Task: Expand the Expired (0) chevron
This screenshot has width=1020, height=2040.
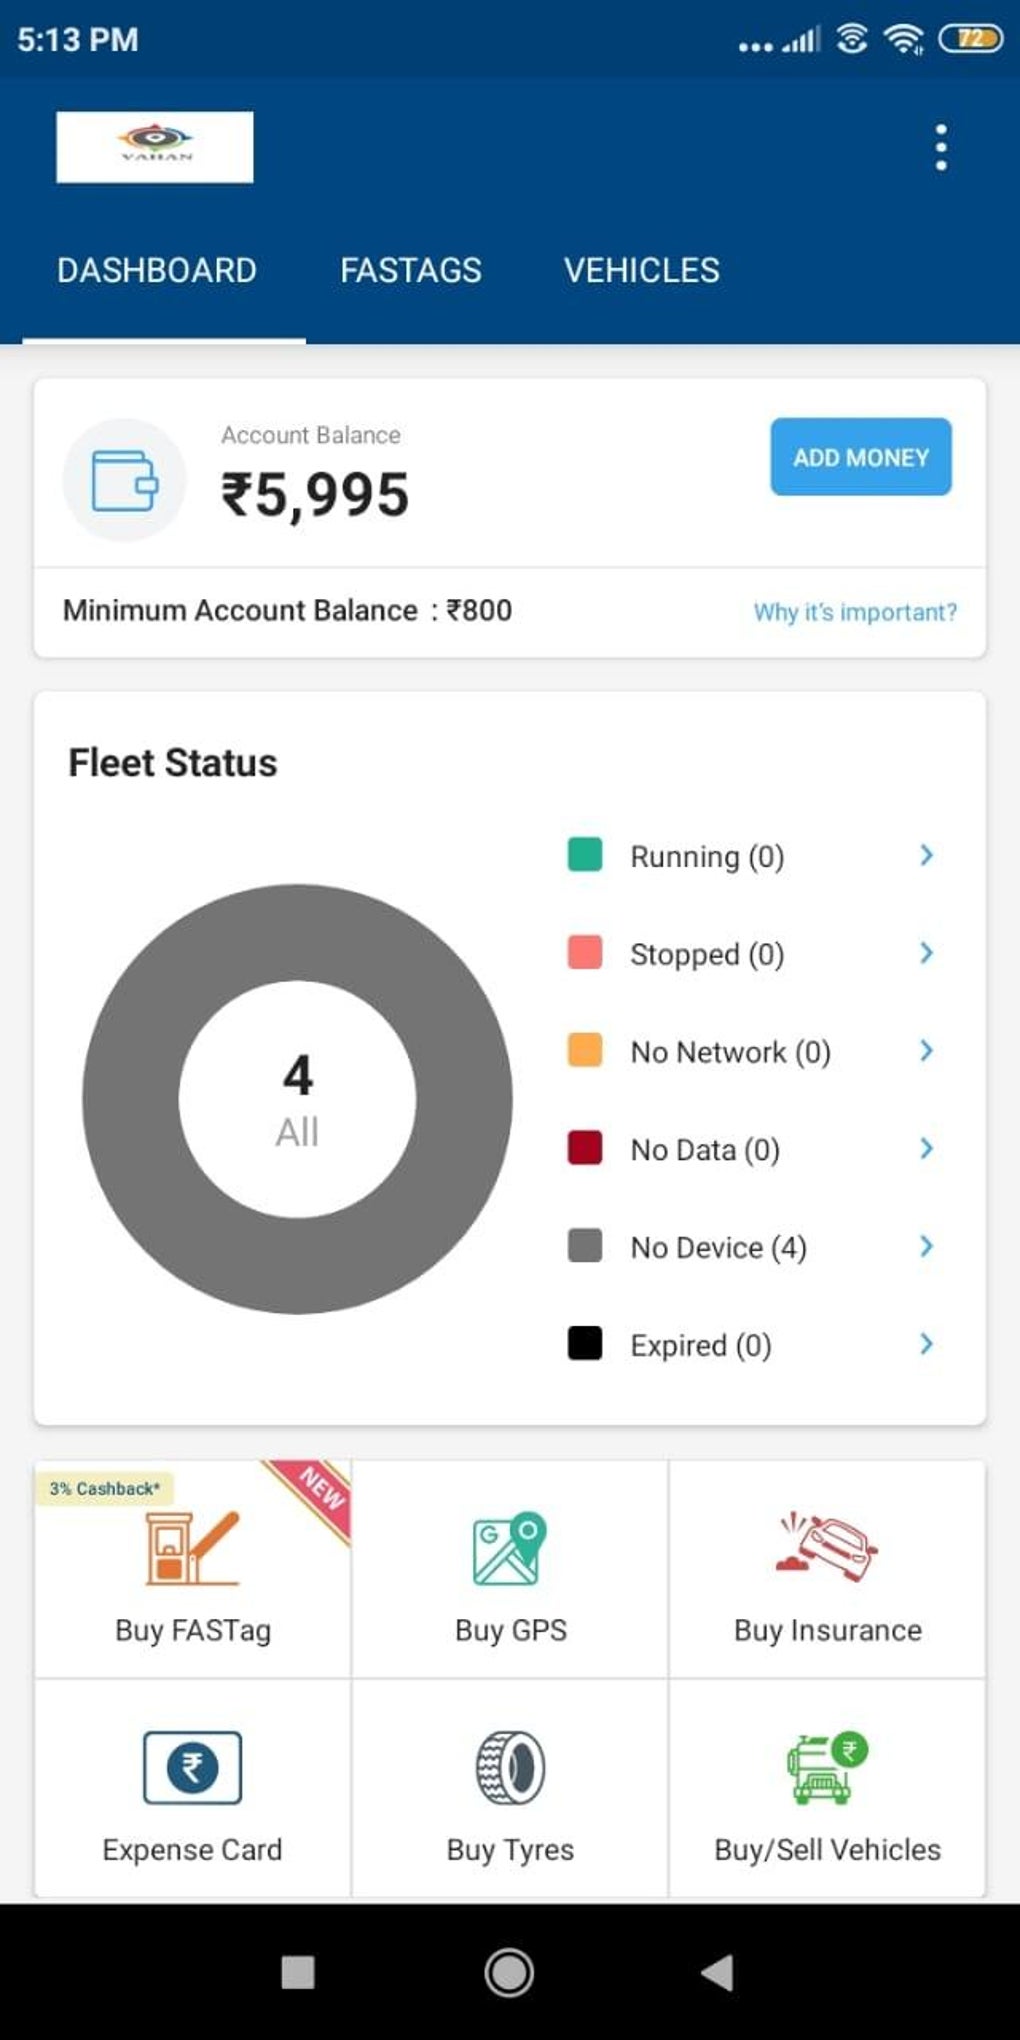Action: [926, 1344]
